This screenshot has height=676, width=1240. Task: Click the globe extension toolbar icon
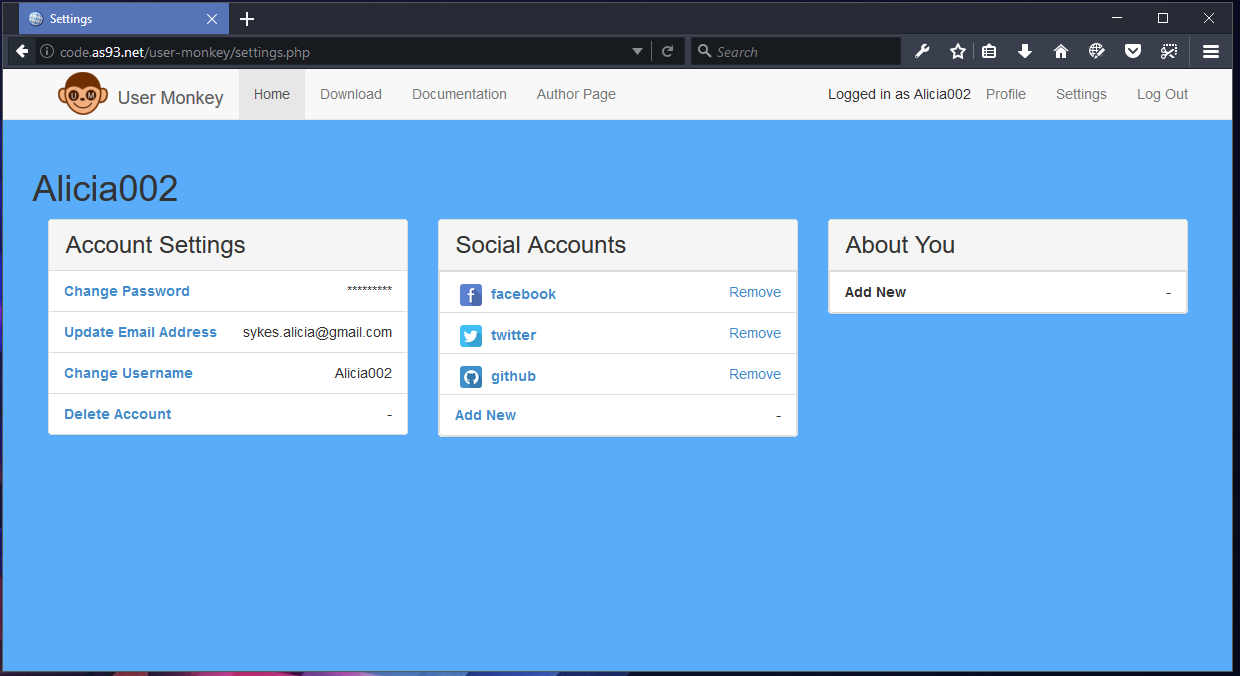point(1096,51)
